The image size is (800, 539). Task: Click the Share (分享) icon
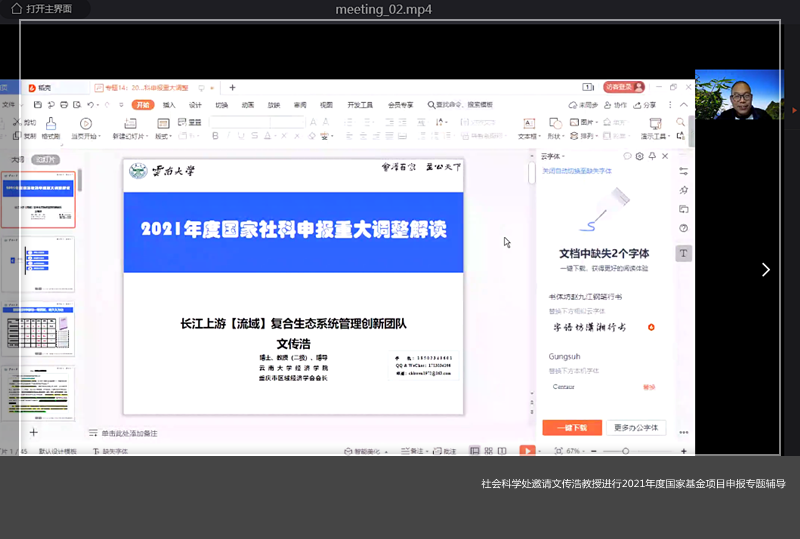coord(644,104)
